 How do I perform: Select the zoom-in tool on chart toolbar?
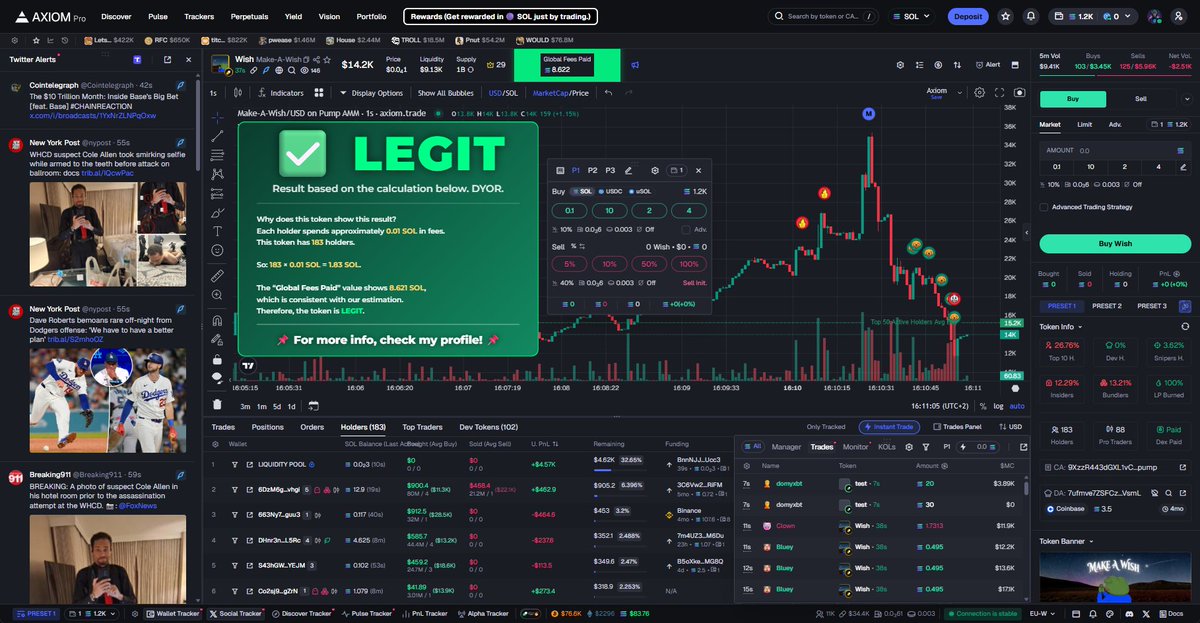[217, 296]
